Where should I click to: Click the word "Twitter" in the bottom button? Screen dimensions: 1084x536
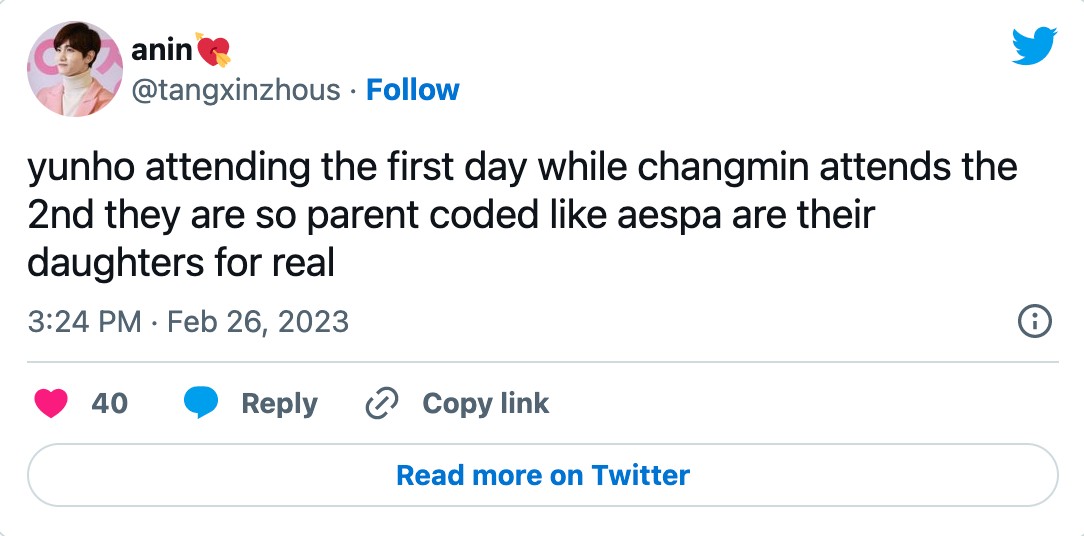pyautogui.click(x=640, y=474)
